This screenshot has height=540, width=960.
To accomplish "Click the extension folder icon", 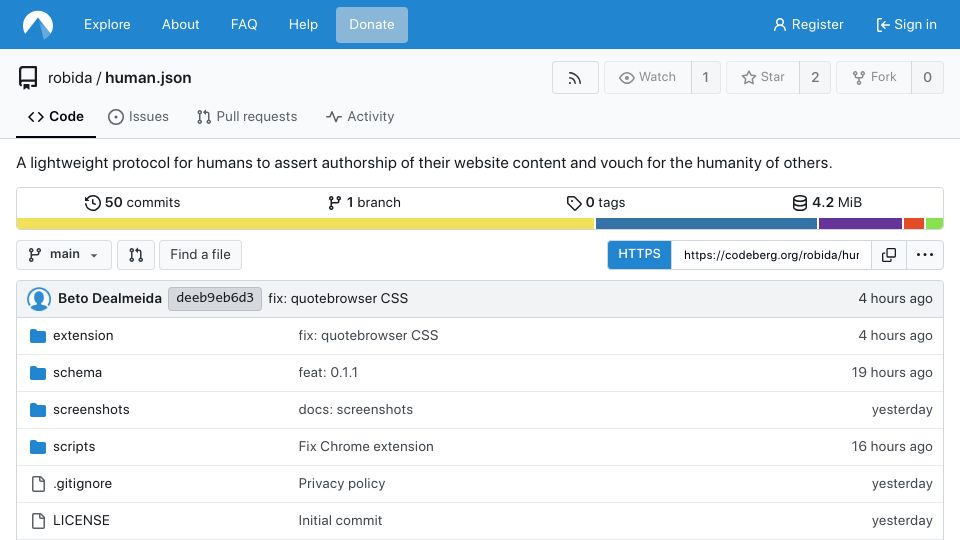I will (38, 336).
